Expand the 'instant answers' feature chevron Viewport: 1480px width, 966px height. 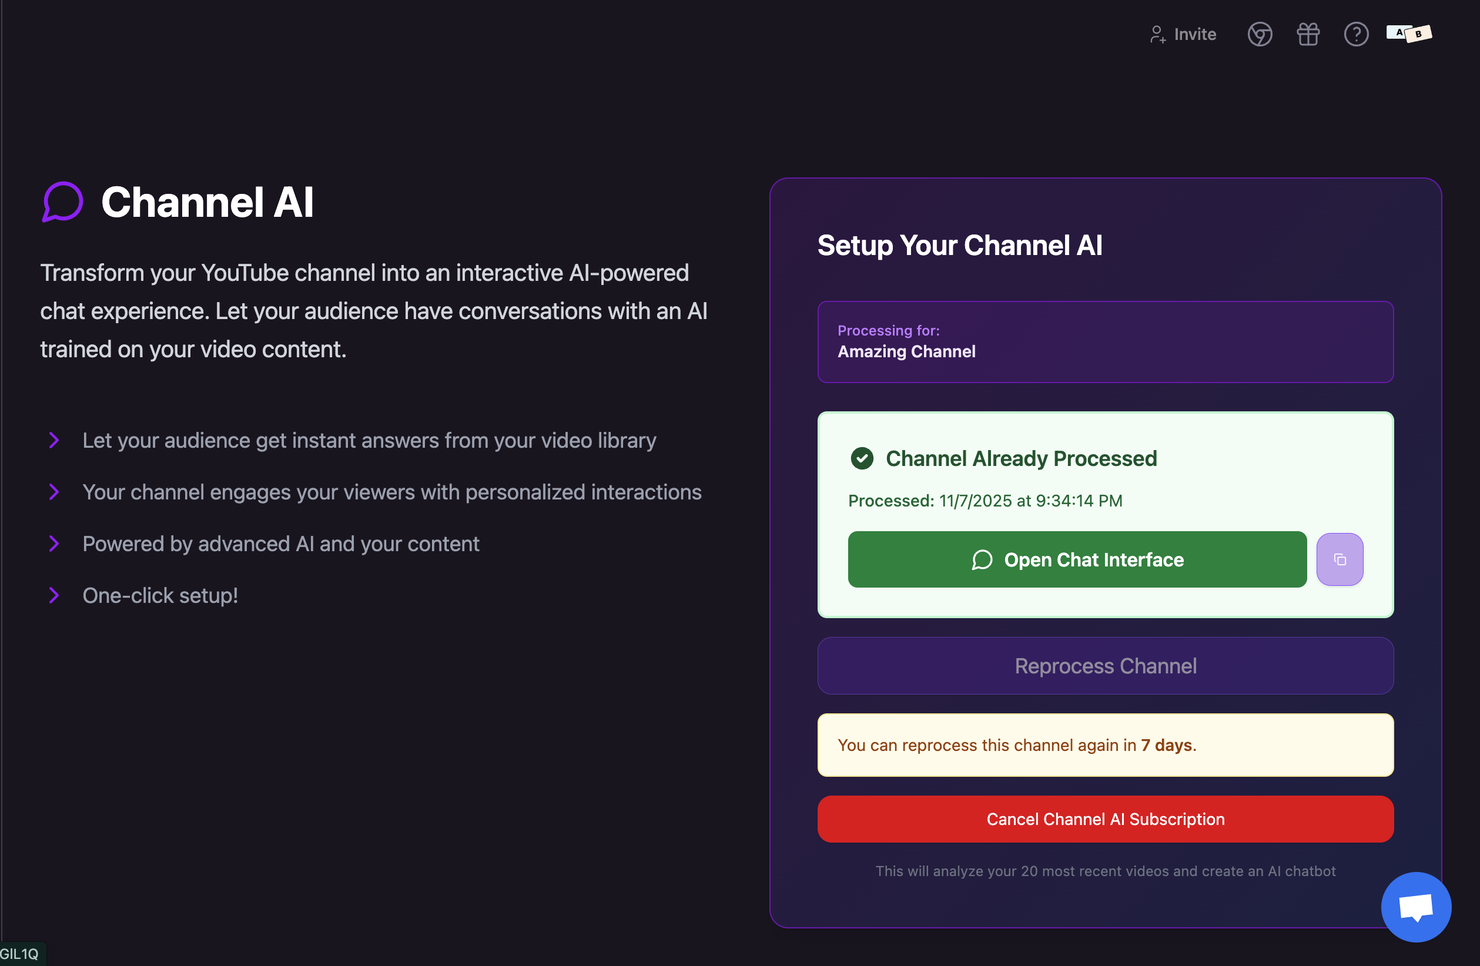(54, 441)
